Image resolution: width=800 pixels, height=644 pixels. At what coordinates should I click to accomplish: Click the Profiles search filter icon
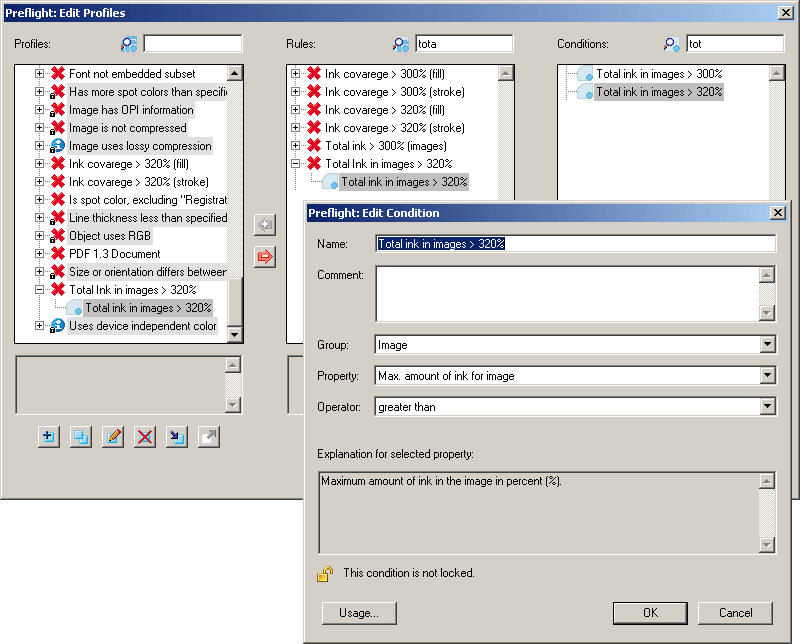(129, 44)
